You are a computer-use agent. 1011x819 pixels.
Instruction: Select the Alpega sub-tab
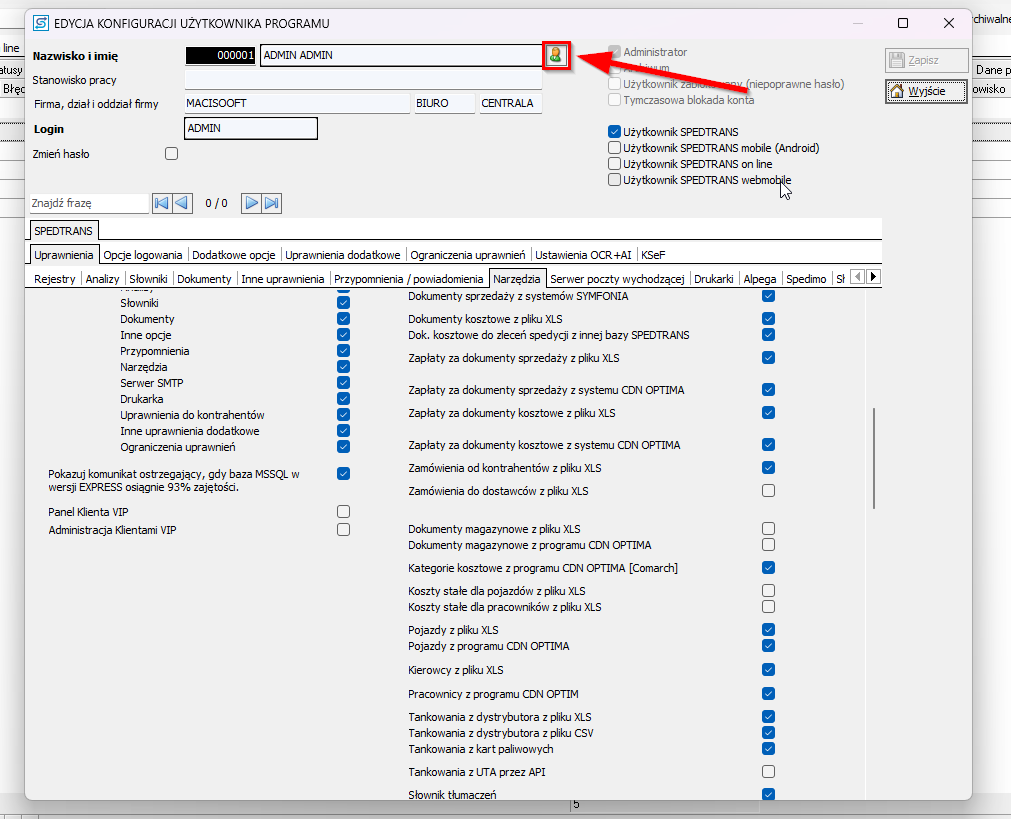(760, 279)
